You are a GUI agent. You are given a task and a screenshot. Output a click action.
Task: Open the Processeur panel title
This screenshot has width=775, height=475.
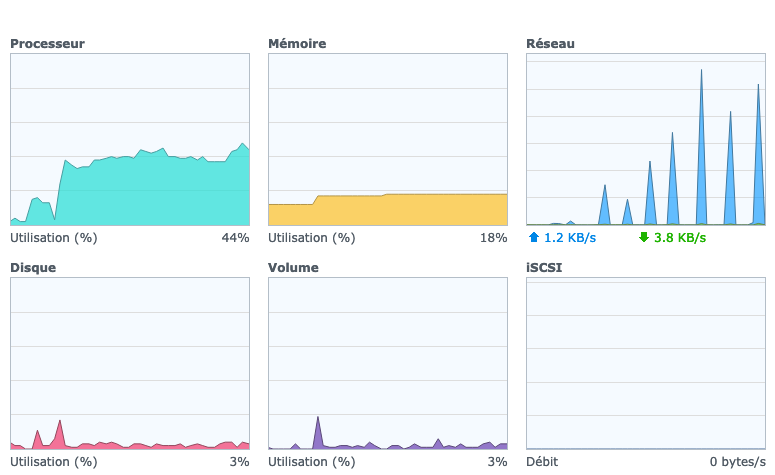tap(47, 44)
